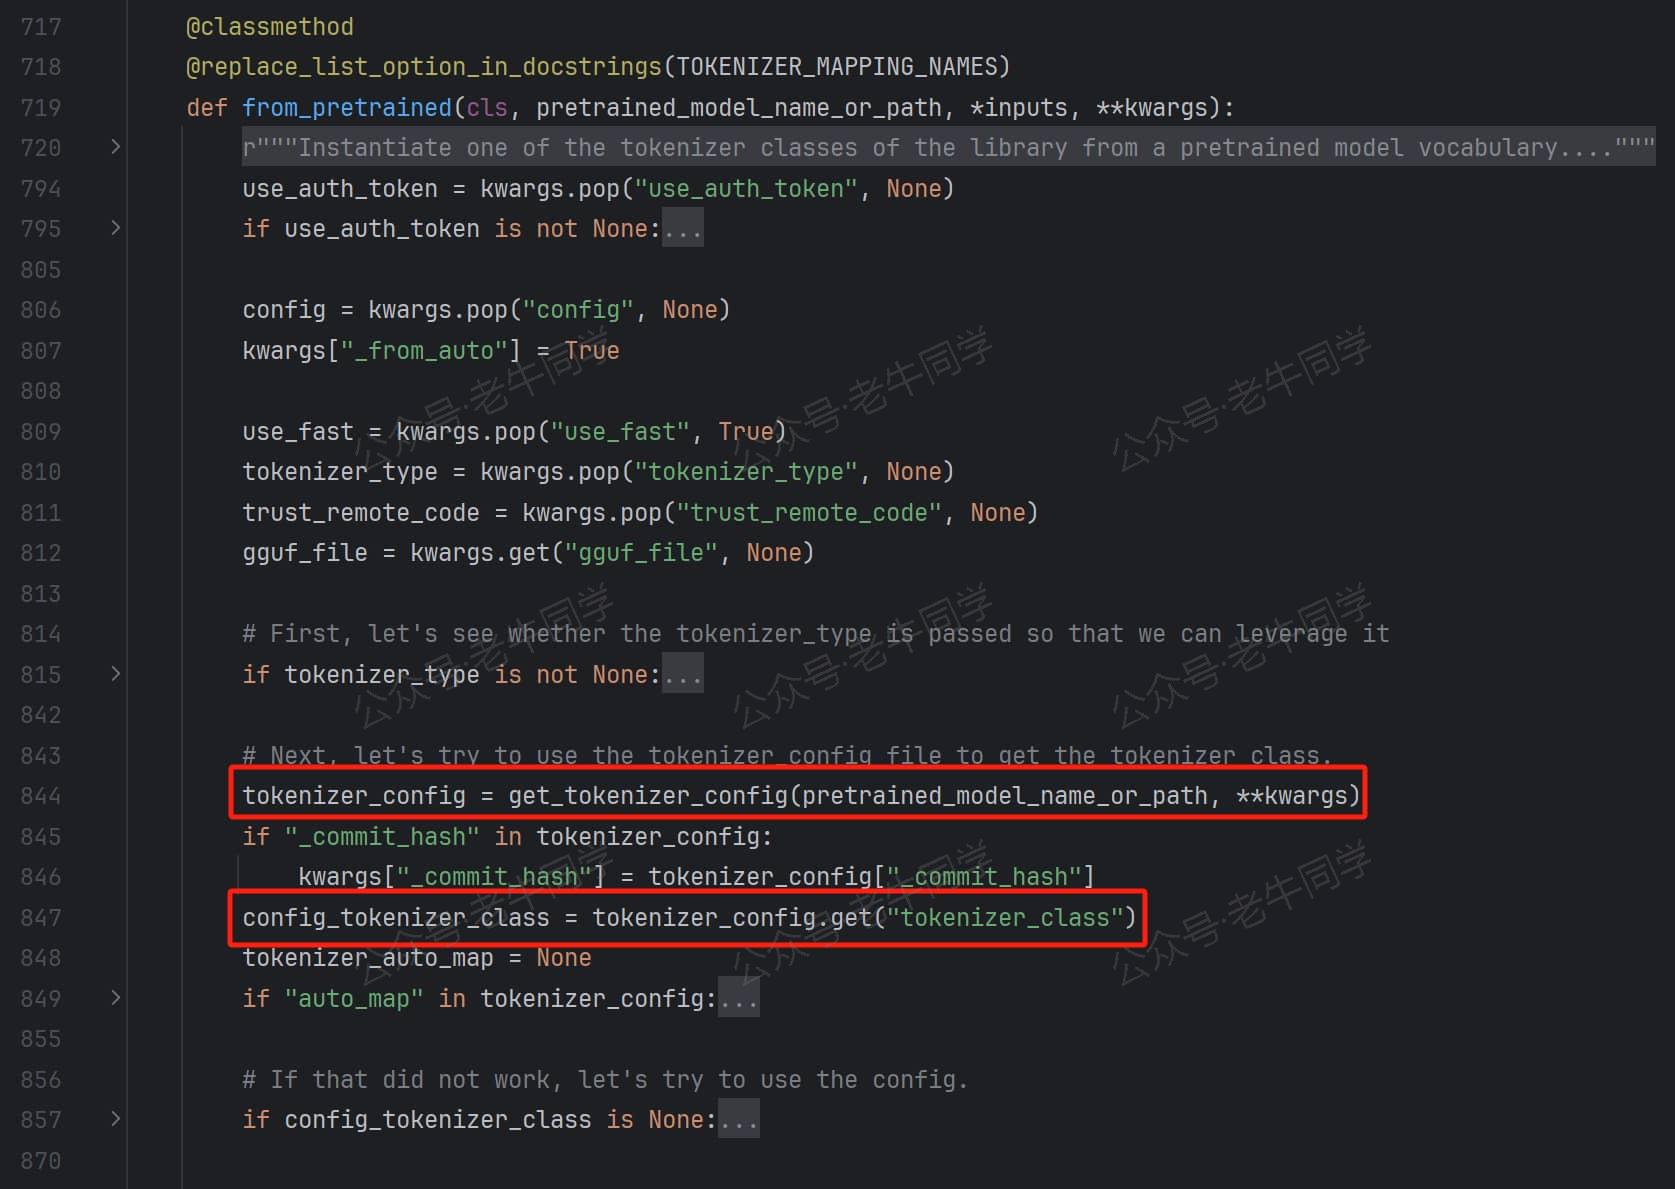1675x1189 pixels.
Task: Click the folded ellipsis after use_auth_token is not None
Action: coord(683,229)
